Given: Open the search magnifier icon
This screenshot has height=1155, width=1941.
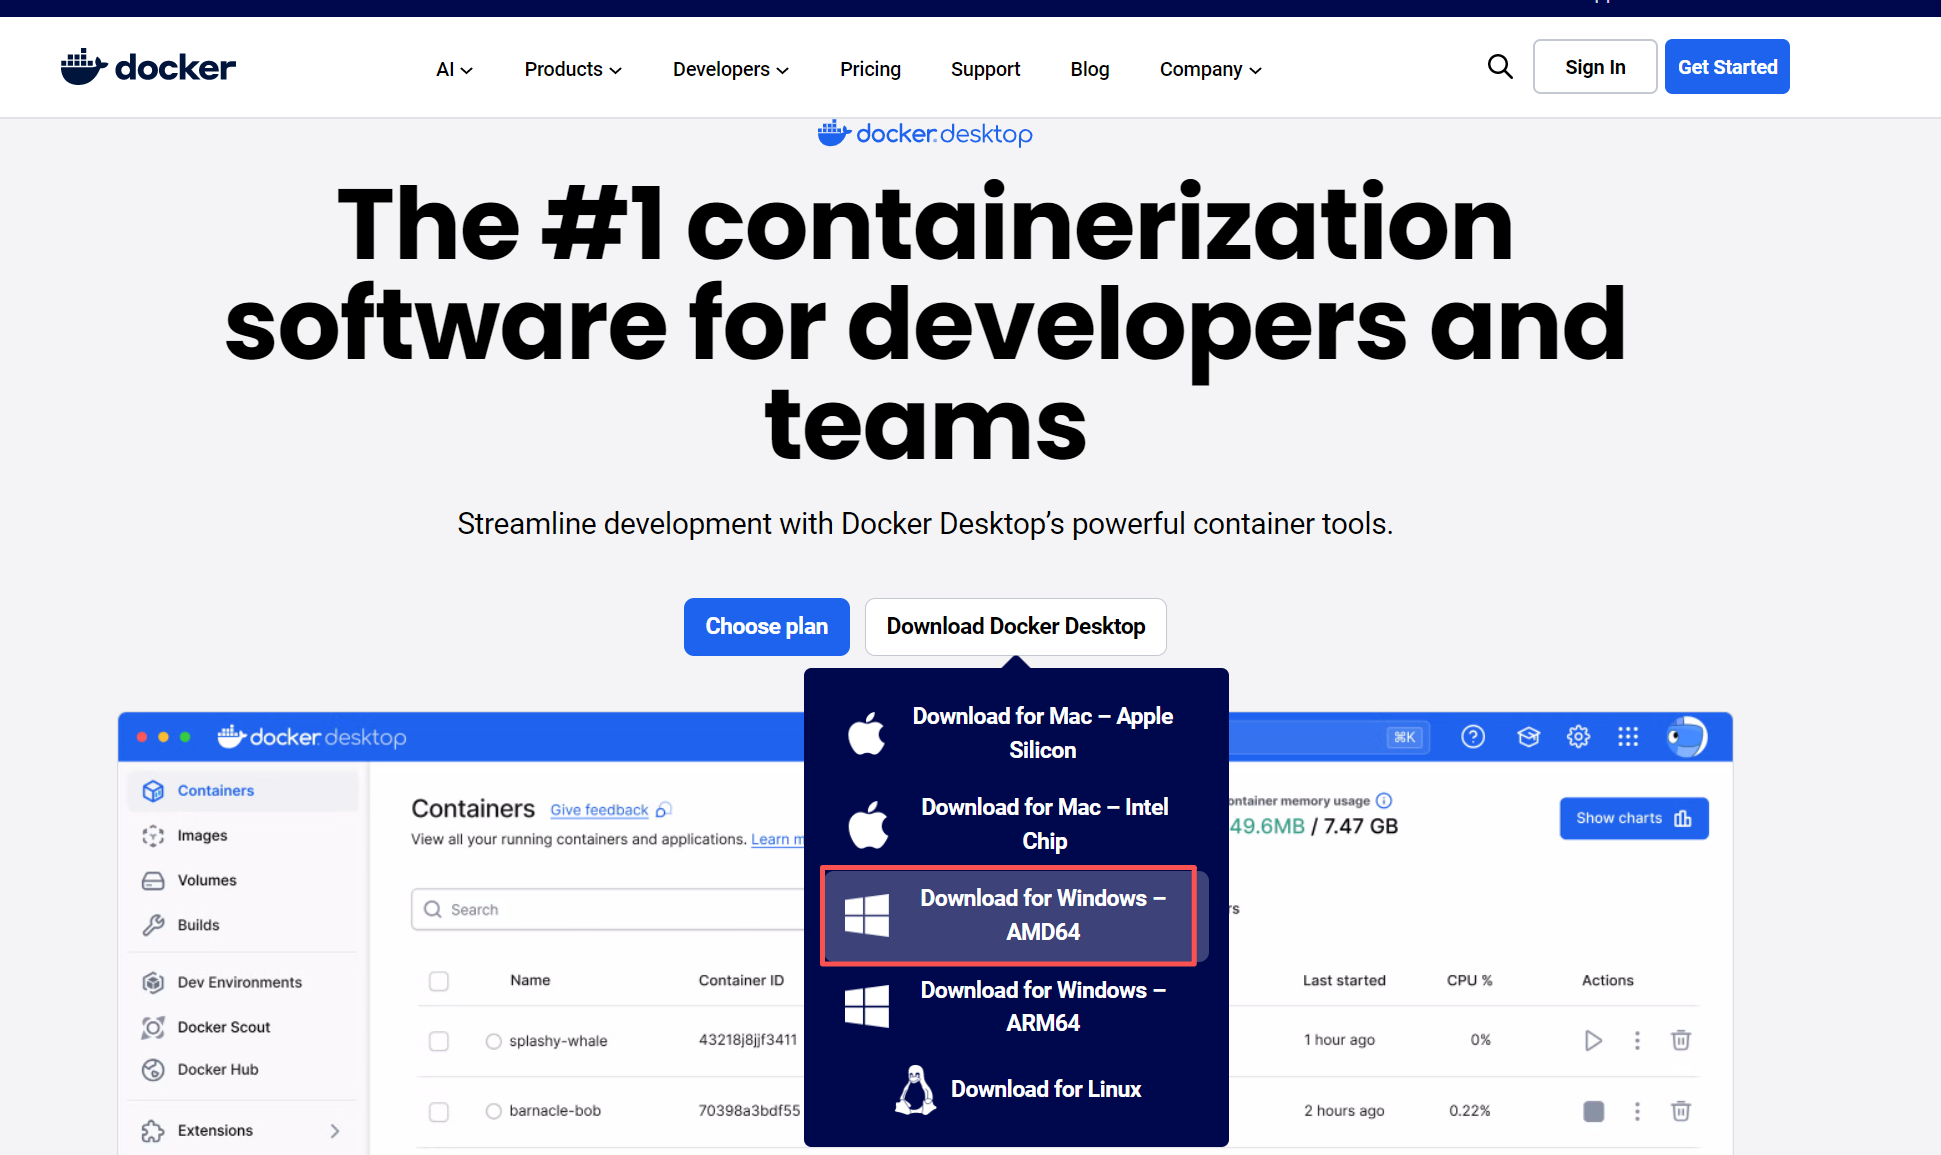Looking at the screenshot, I should coord(1500,67).
